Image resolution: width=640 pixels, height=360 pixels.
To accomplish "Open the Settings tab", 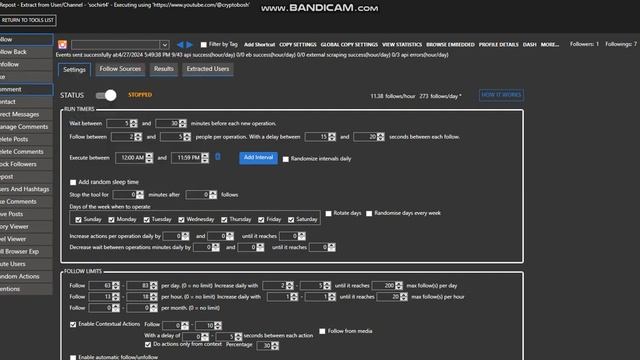I will pos(74,69).
